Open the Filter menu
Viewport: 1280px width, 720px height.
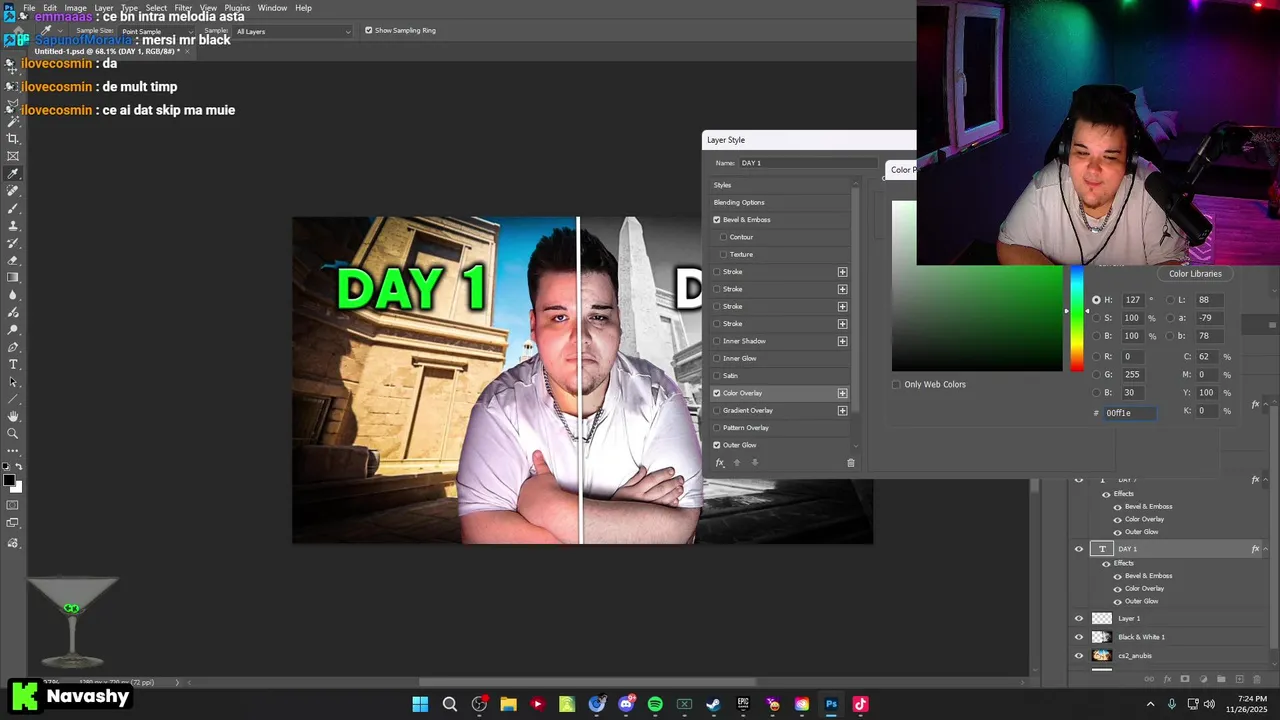[x=183, y=8]
